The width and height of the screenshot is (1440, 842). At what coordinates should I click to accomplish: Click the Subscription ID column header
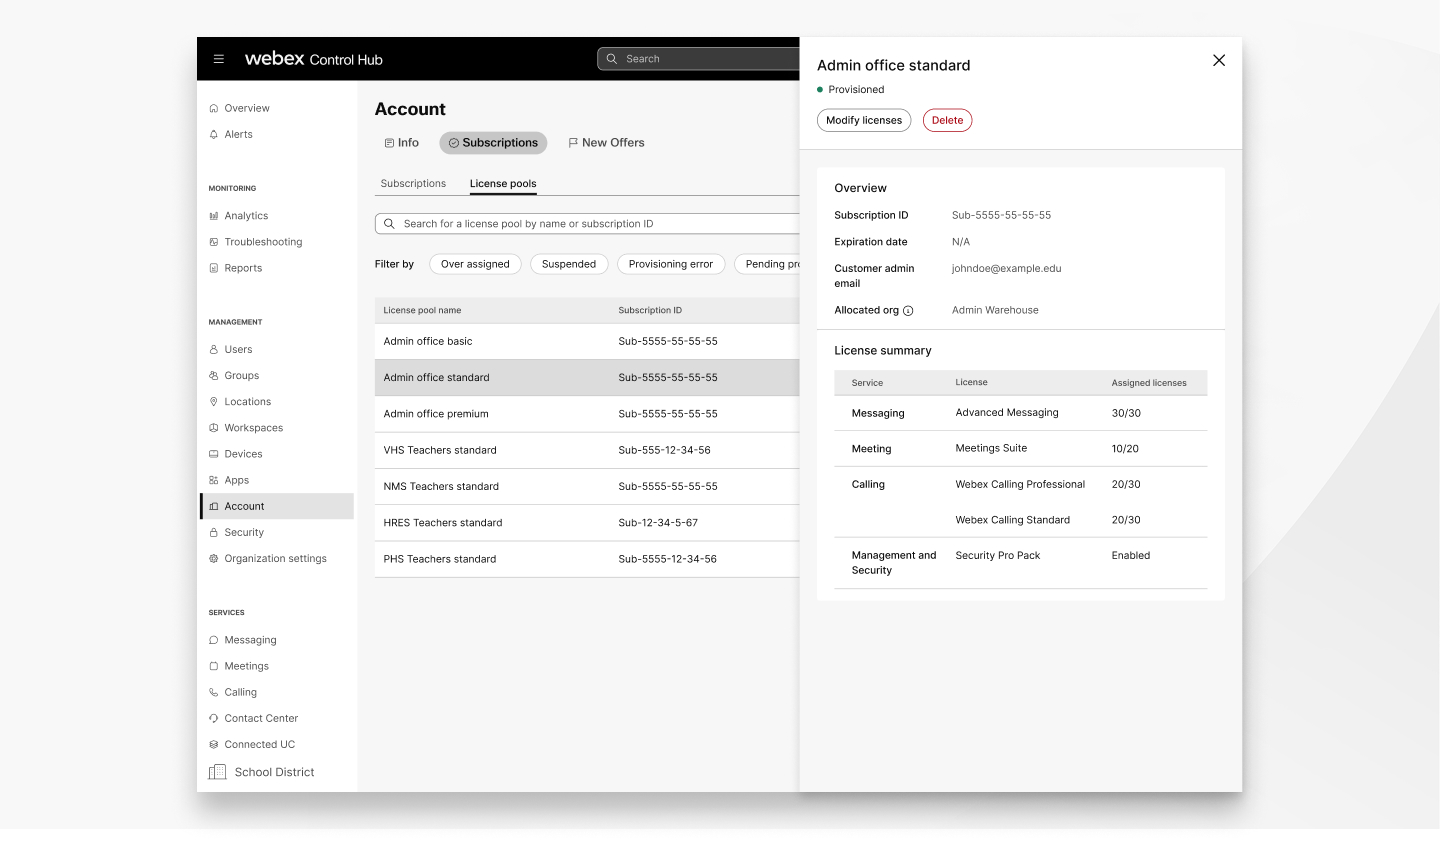650,310
